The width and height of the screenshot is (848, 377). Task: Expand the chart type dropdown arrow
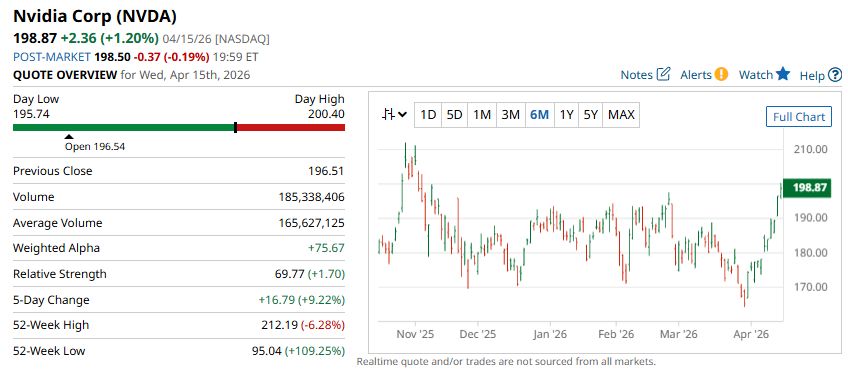pos(402,115)
